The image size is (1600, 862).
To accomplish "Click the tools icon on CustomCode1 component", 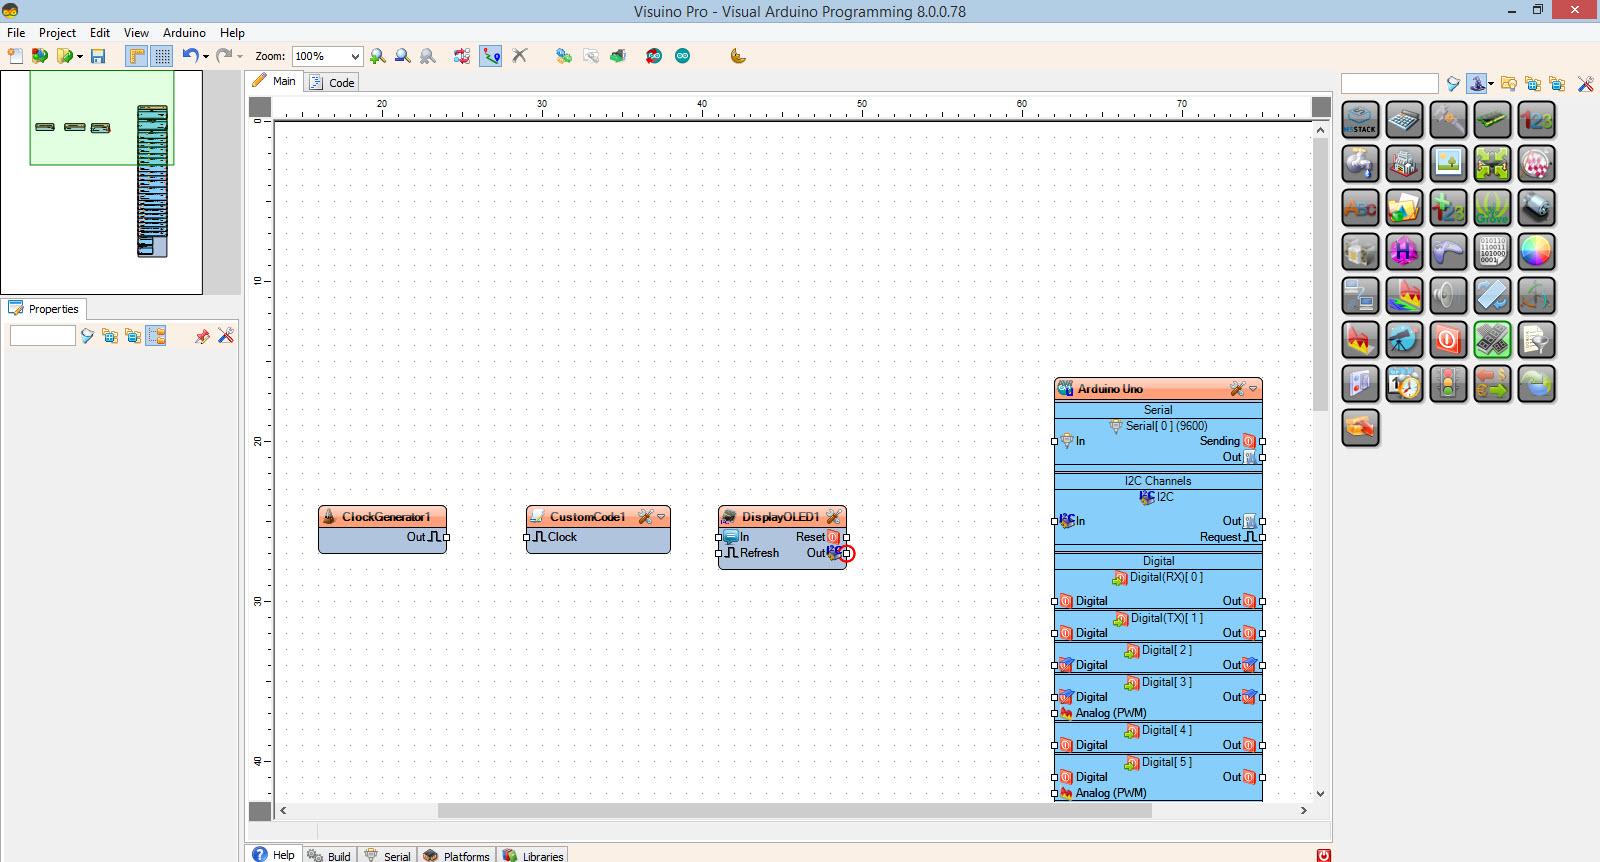I will (x=645, y=517).
